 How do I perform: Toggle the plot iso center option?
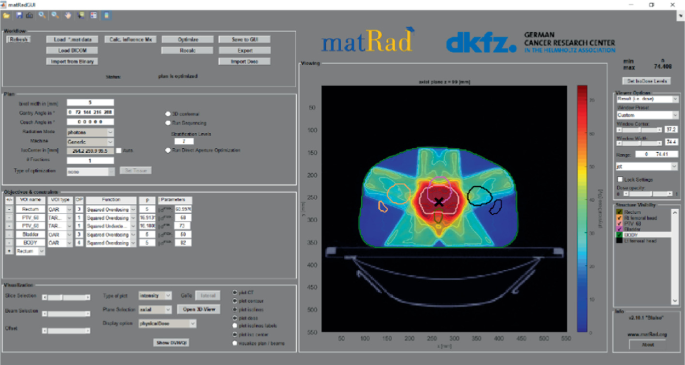pyautogui.click(x=235, y=334)
